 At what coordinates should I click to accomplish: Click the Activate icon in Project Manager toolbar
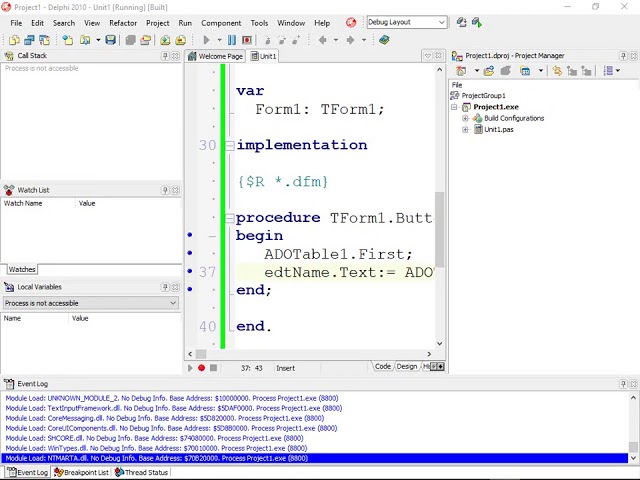click(461, 71)
